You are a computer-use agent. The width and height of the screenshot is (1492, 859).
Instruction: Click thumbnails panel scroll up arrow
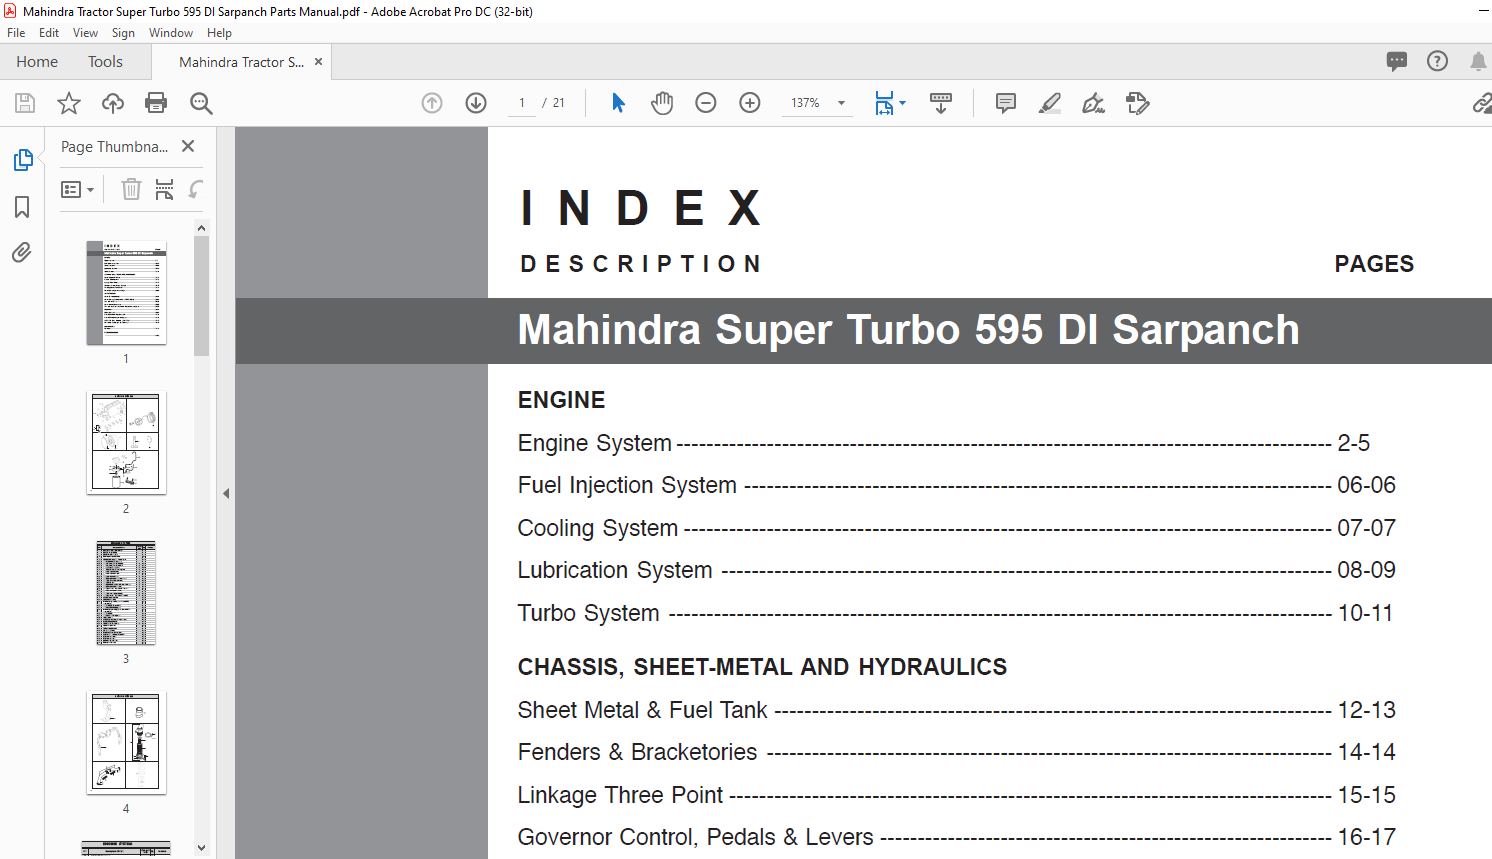coord(201,228)
